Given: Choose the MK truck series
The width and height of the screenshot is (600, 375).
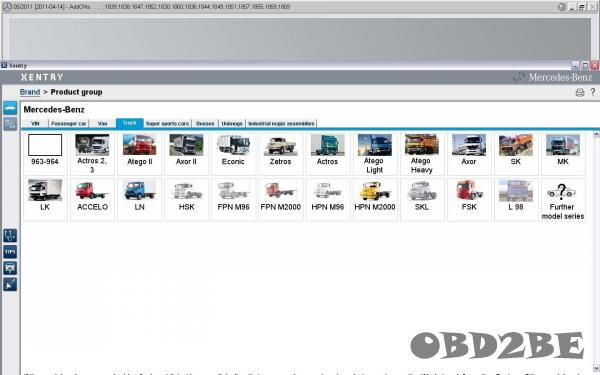Looking at the screenshot, I should tap(563, 154).
